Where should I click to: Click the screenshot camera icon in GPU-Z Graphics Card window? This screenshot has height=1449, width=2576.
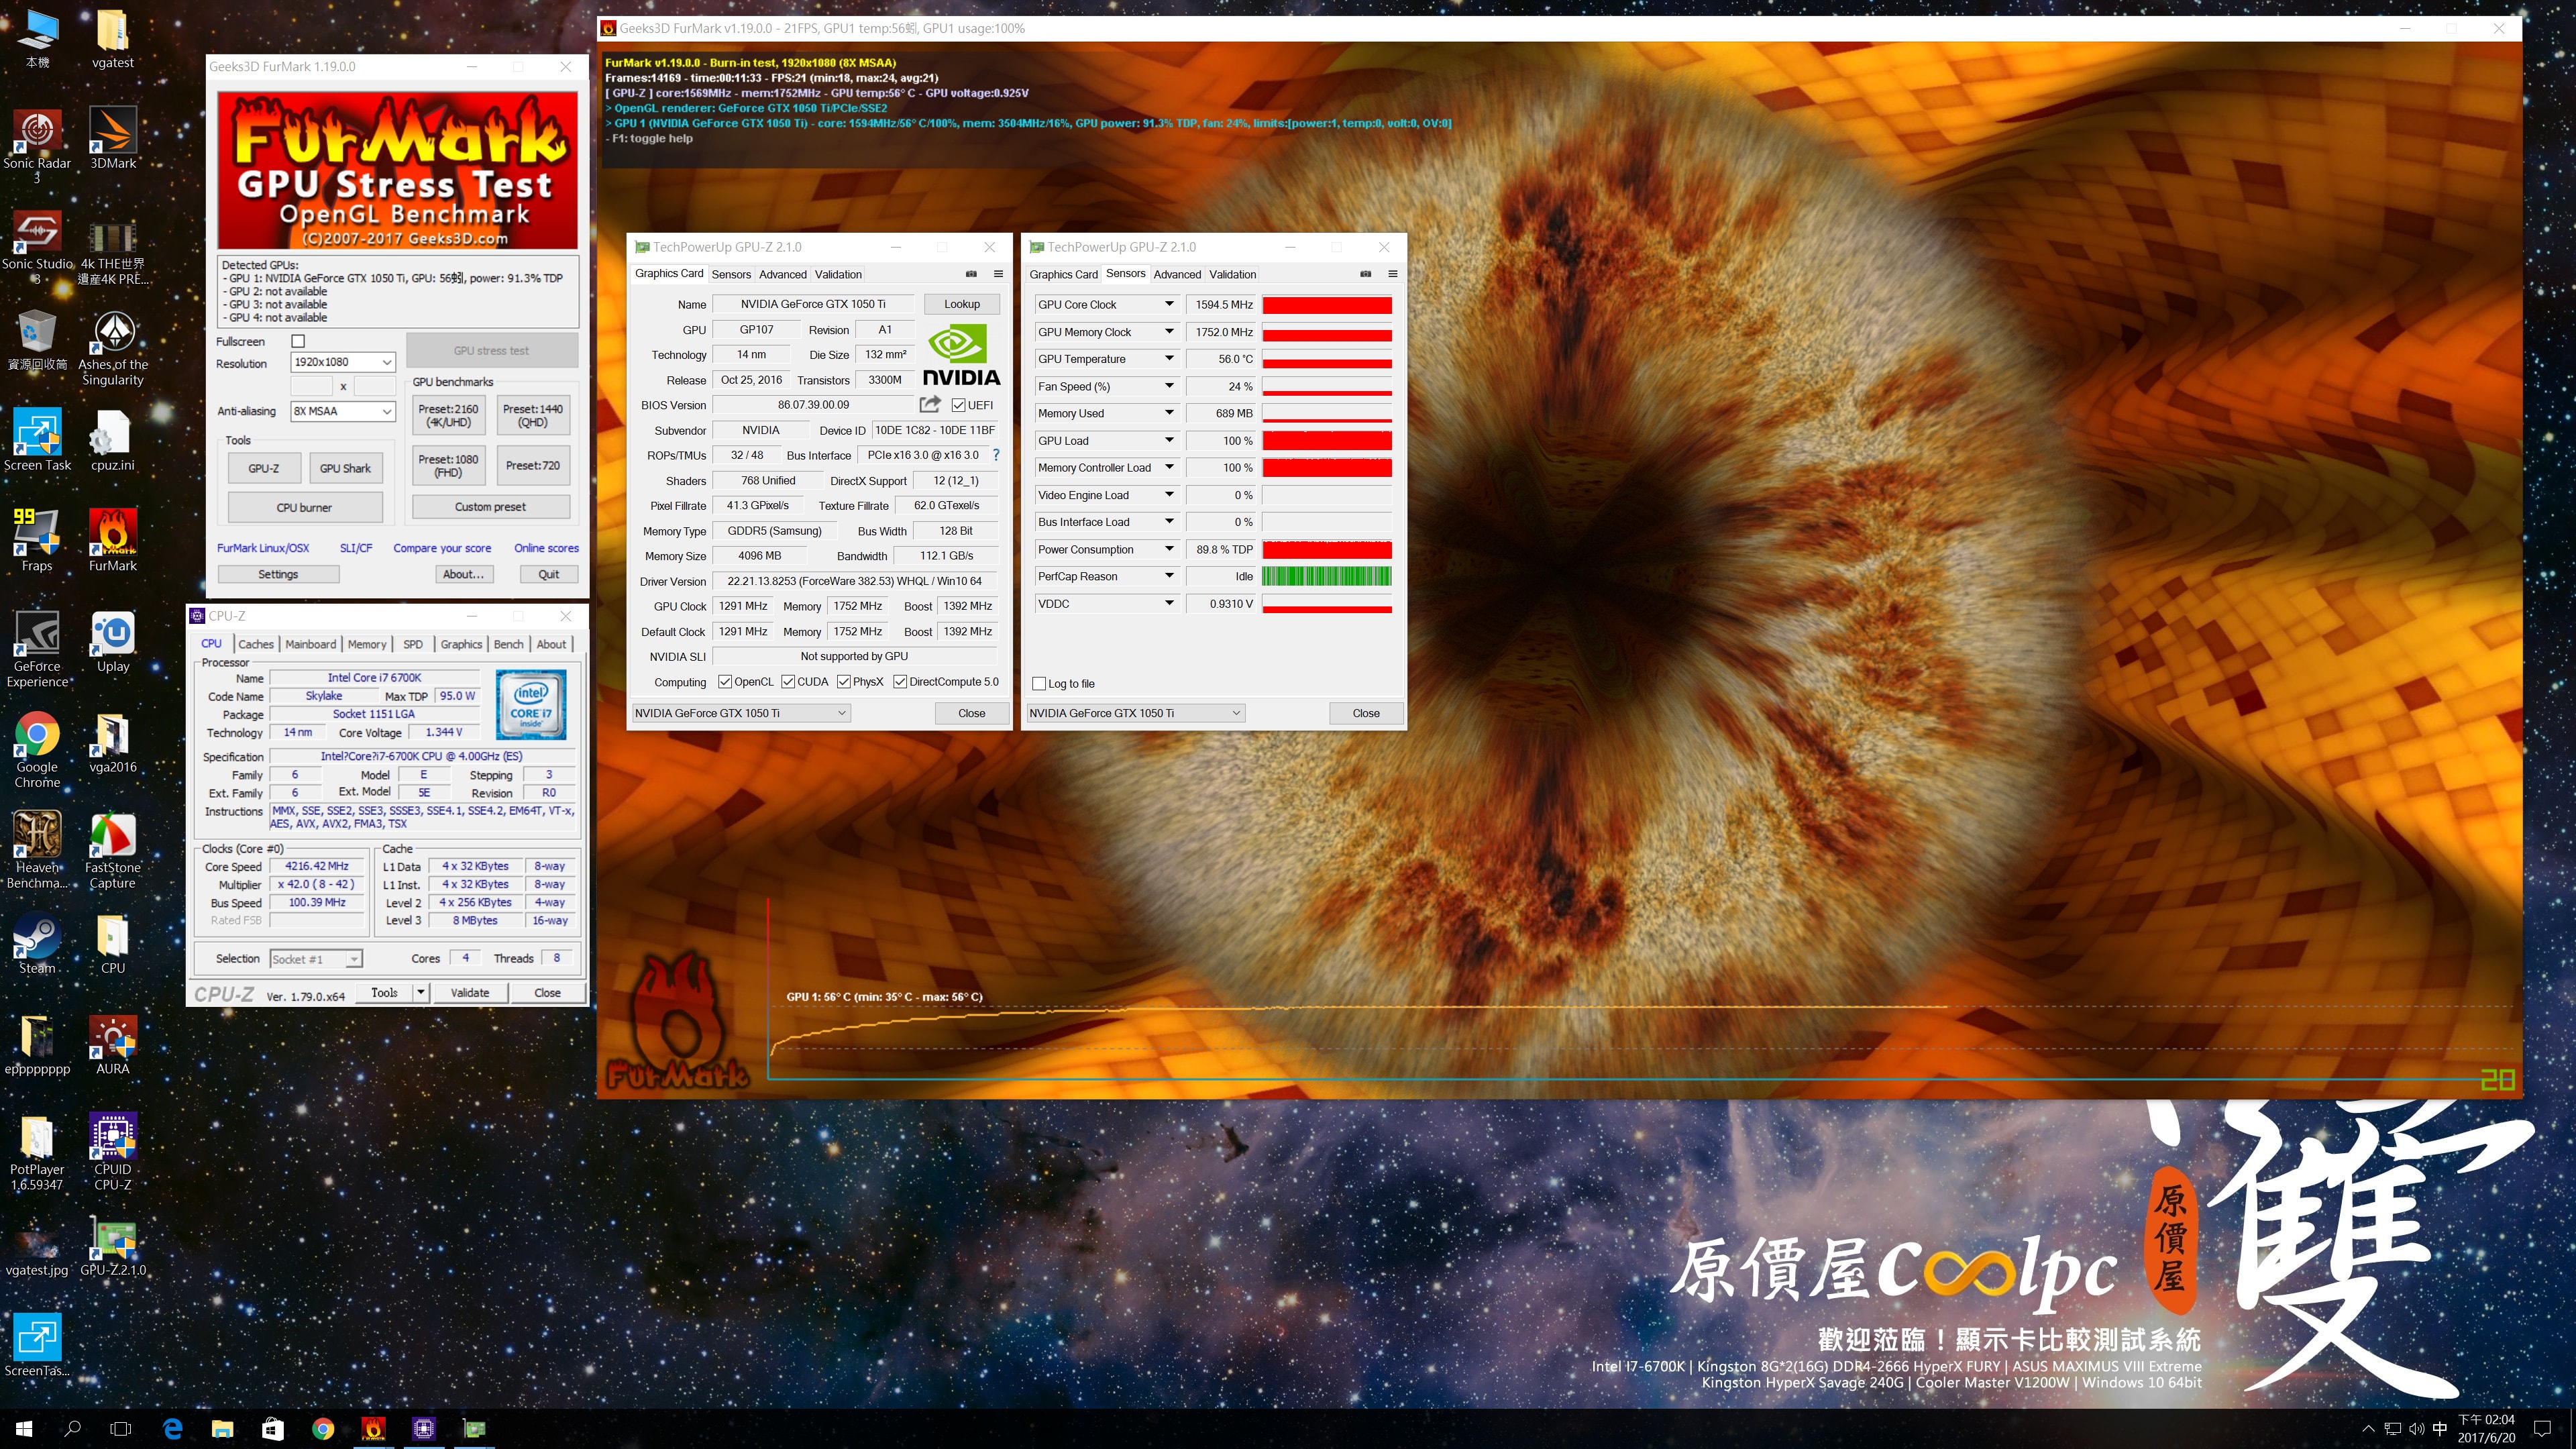point(971,274)
